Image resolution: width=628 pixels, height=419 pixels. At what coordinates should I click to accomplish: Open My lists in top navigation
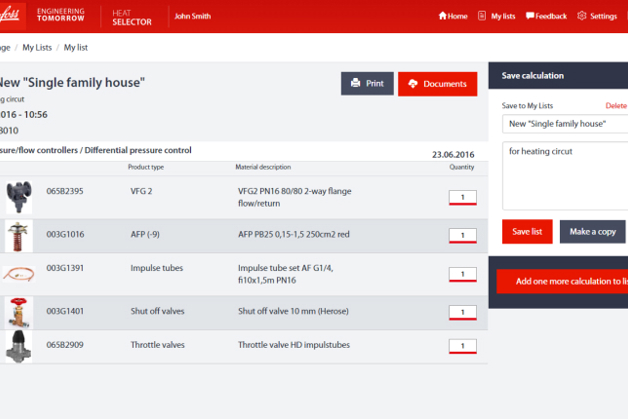pyautogui.click(x=497, y=16)
